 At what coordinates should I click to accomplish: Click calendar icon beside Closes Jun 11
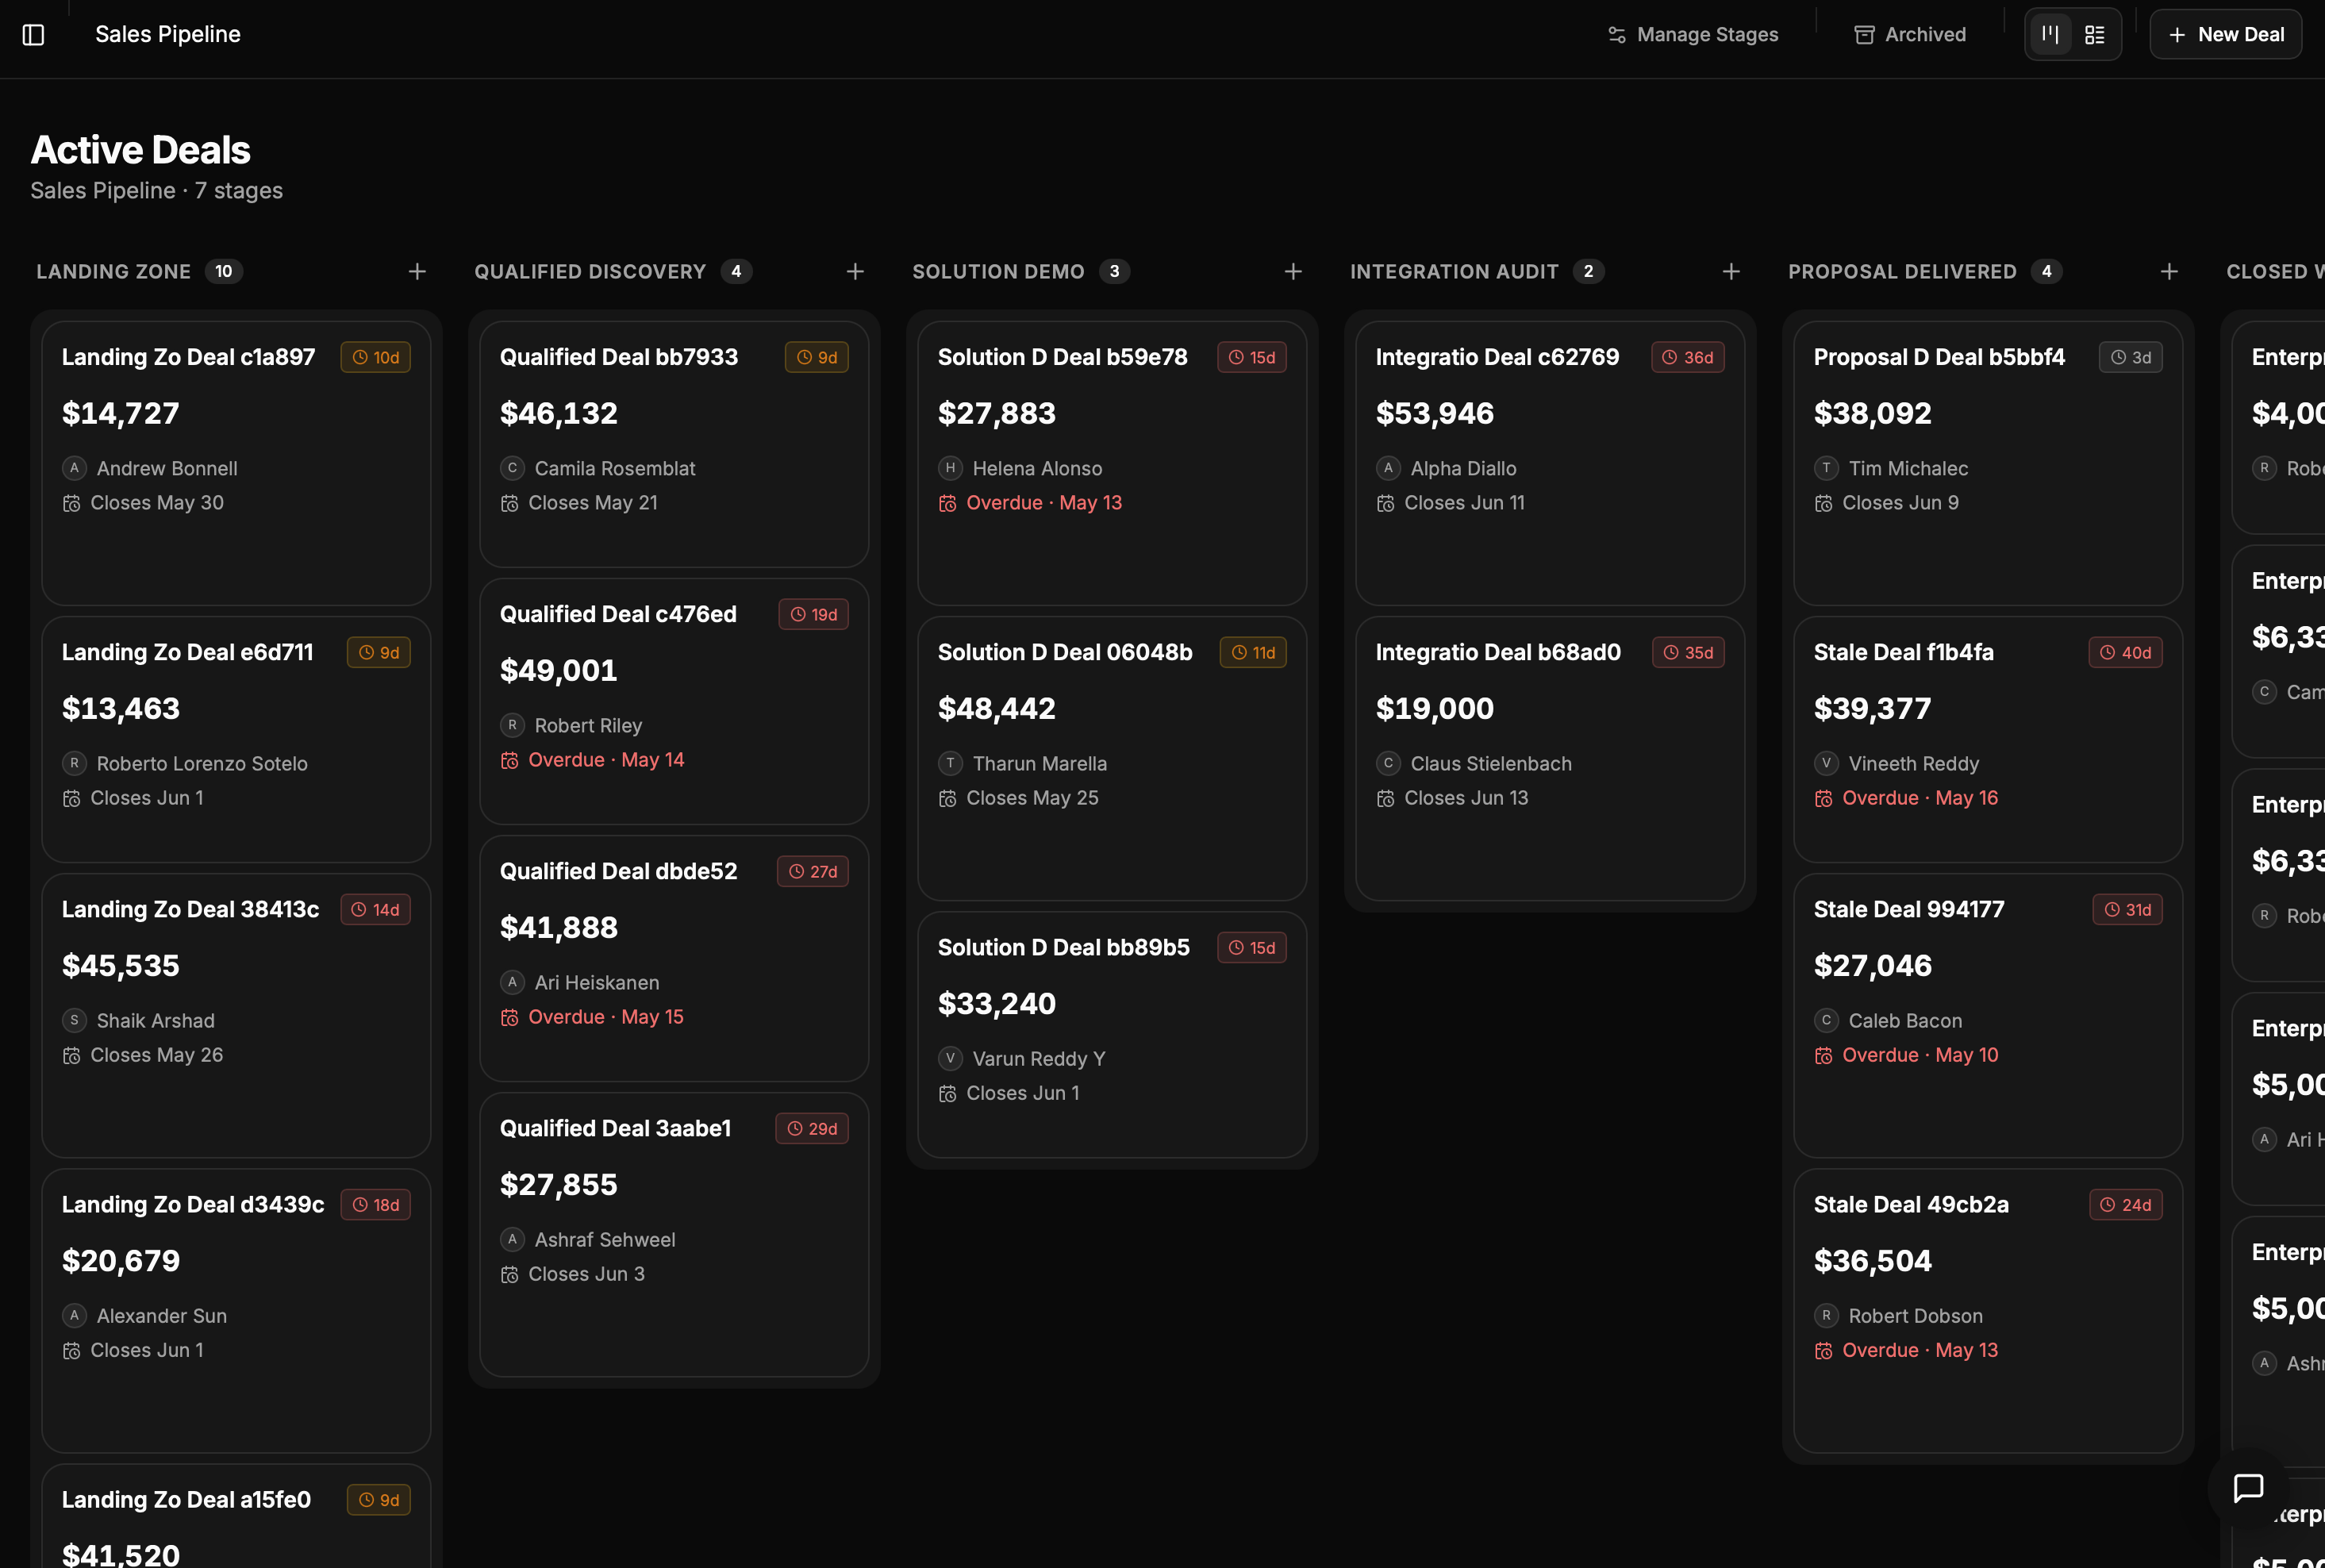coord(1386,503)
